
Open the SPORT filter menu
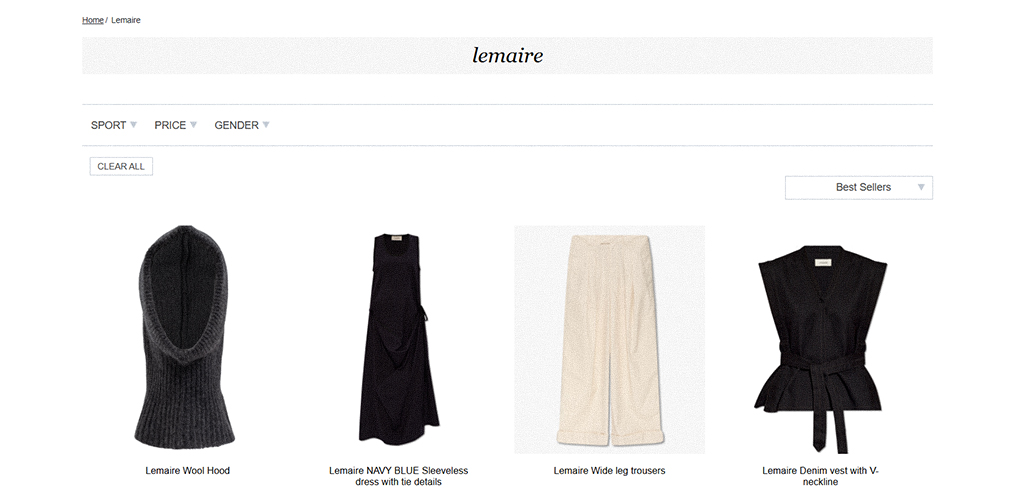[x=108, y=125]
